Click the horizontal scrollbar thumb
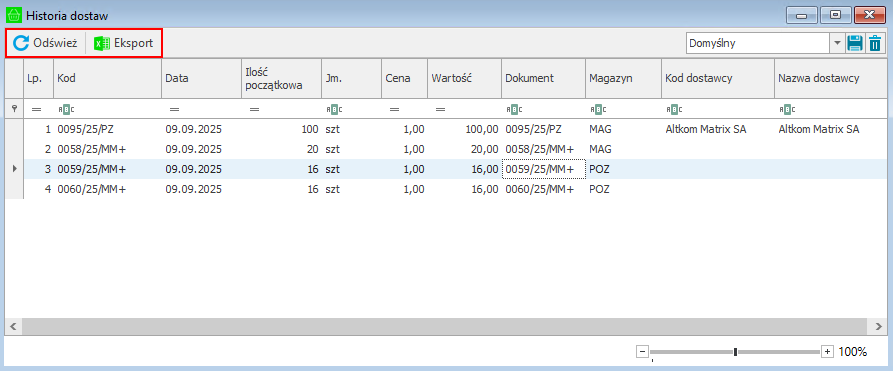The image size is (893, 371). coord(445,326)
